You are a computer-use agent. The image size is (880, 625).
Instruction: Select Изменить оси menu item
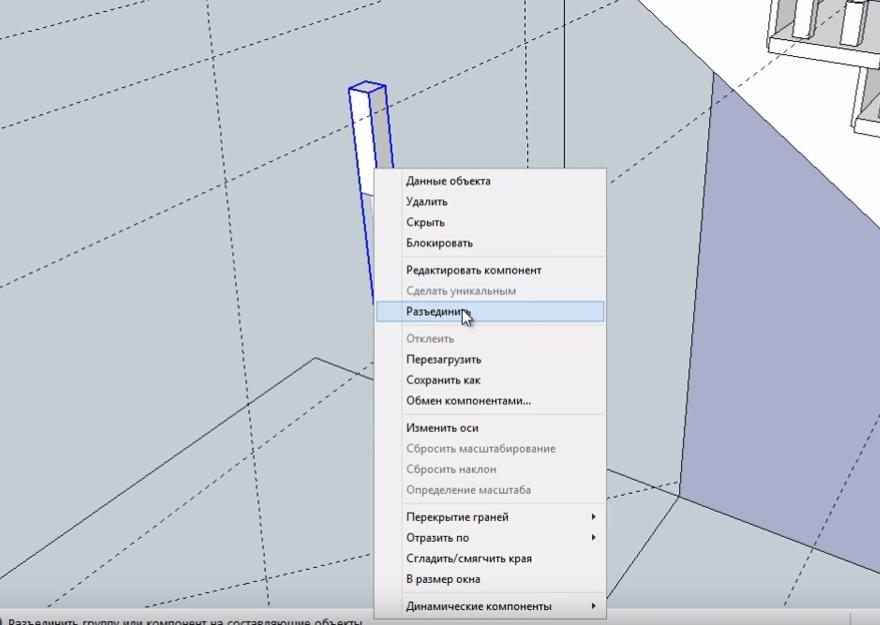[x=441, y=428]
